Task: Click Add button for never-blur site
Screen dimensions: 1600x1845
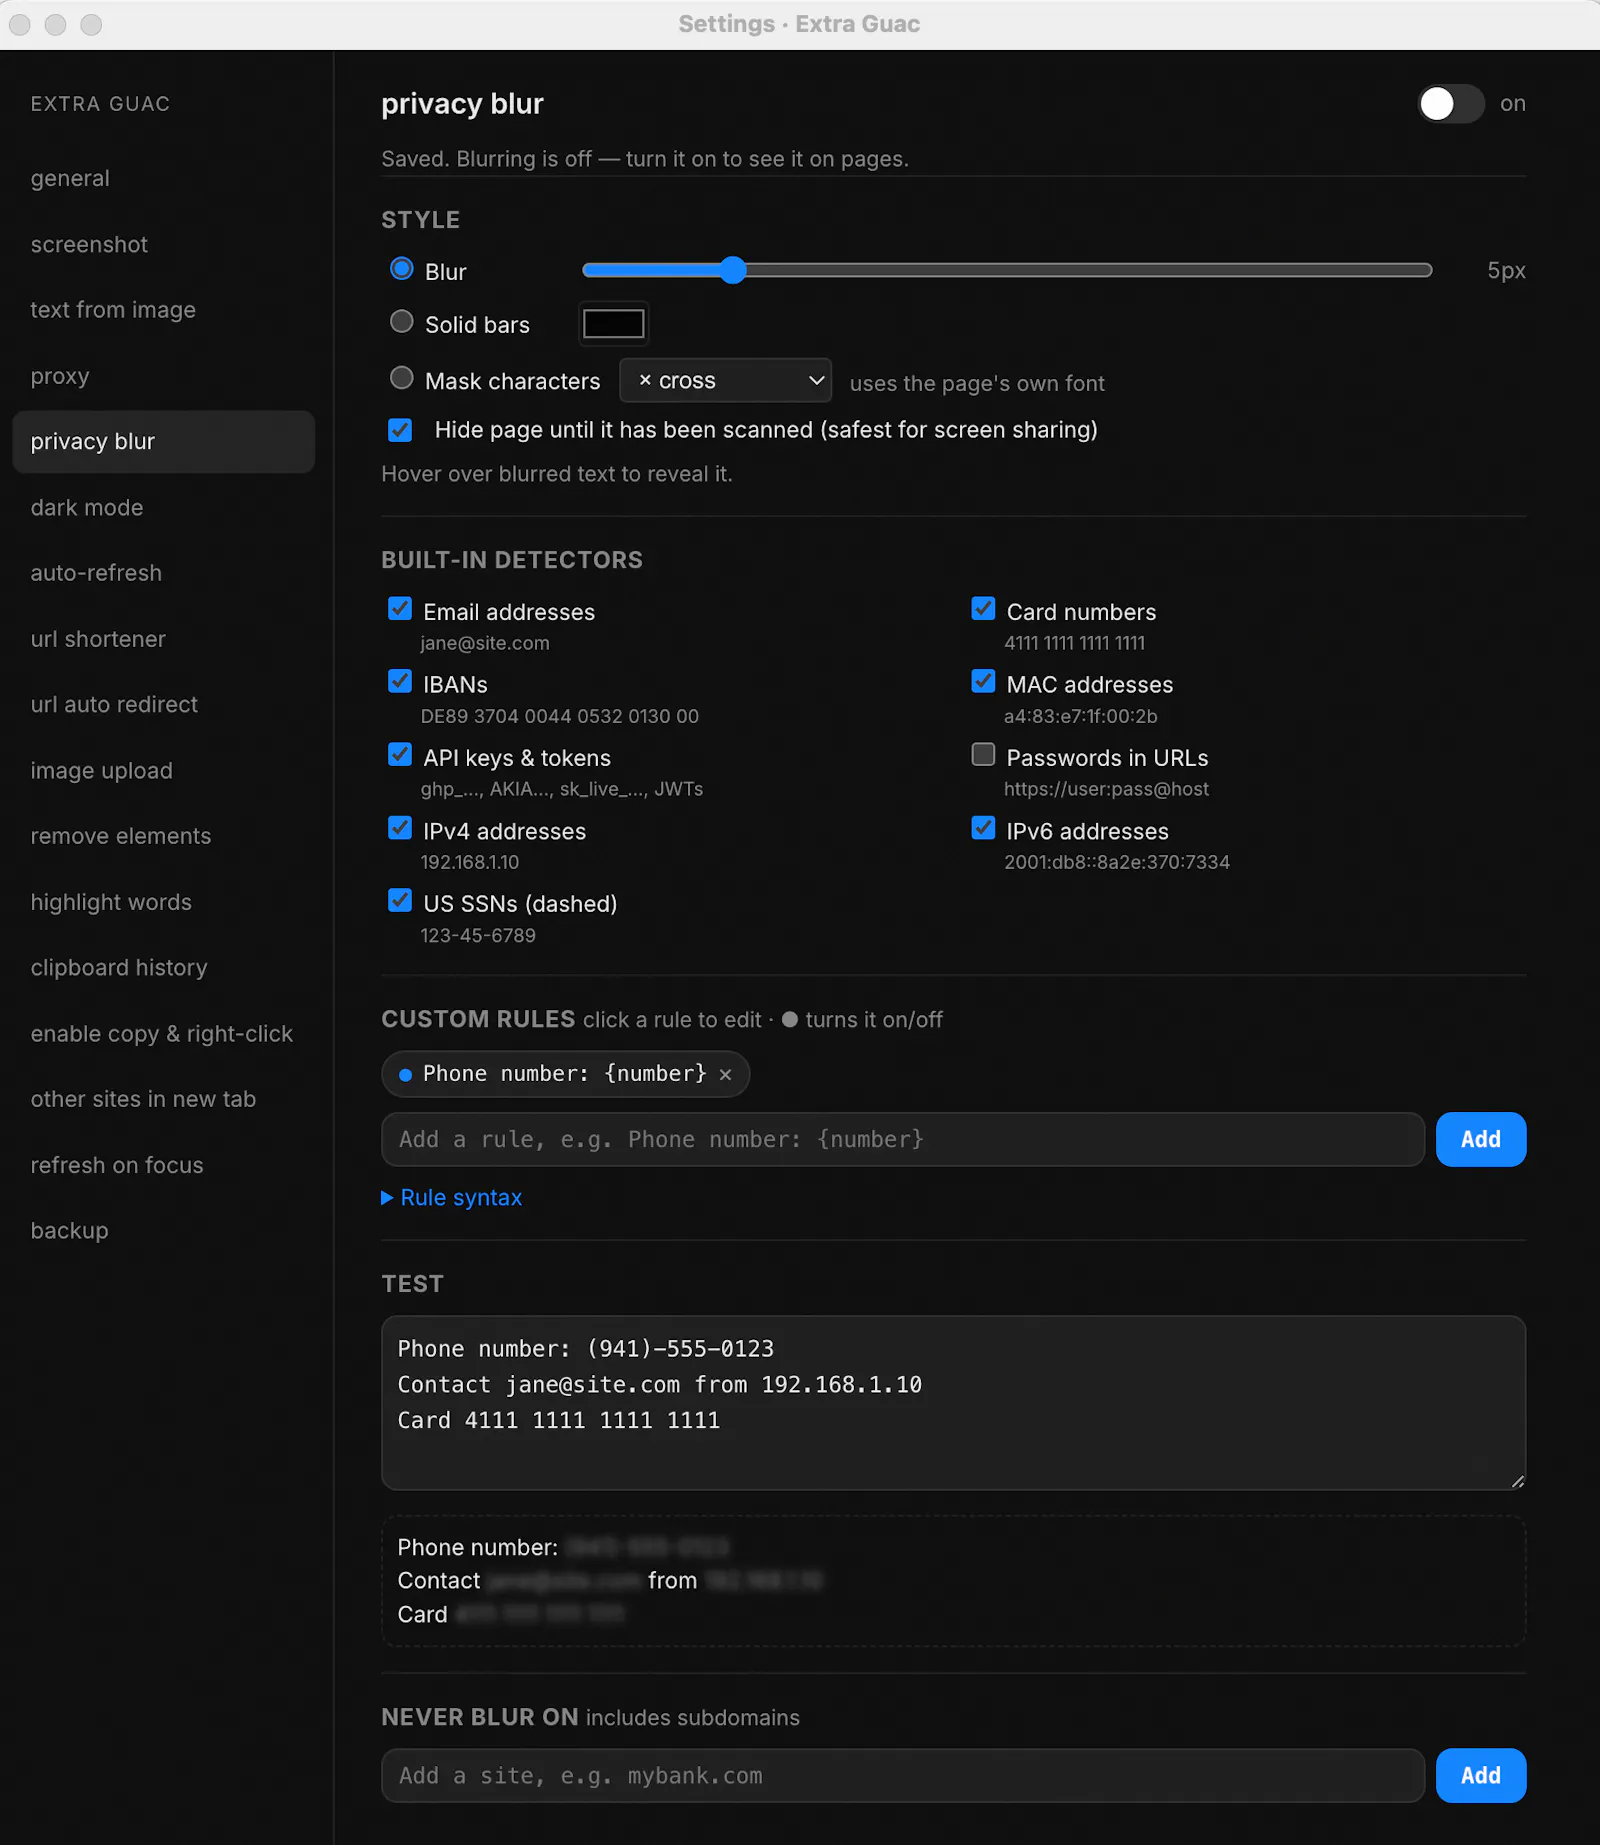Action: [x=1480, y=1776]
